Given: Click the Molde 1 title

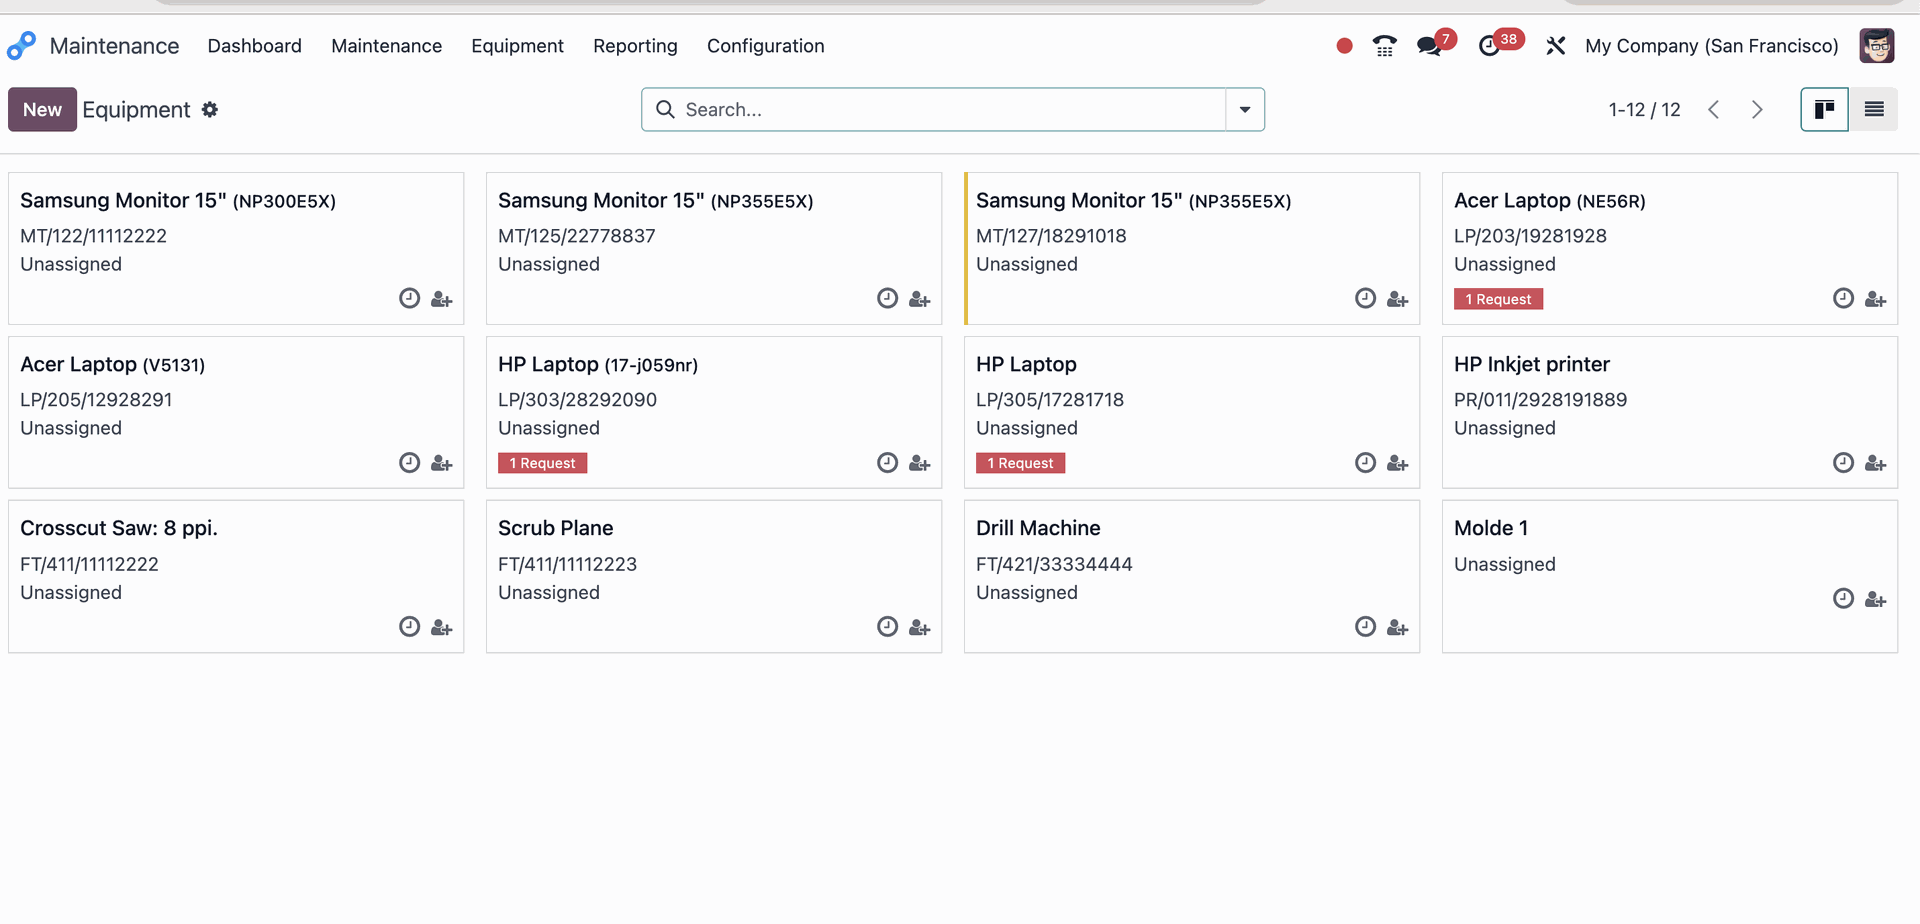Looking at the screenshot, I should (1491, 528).
